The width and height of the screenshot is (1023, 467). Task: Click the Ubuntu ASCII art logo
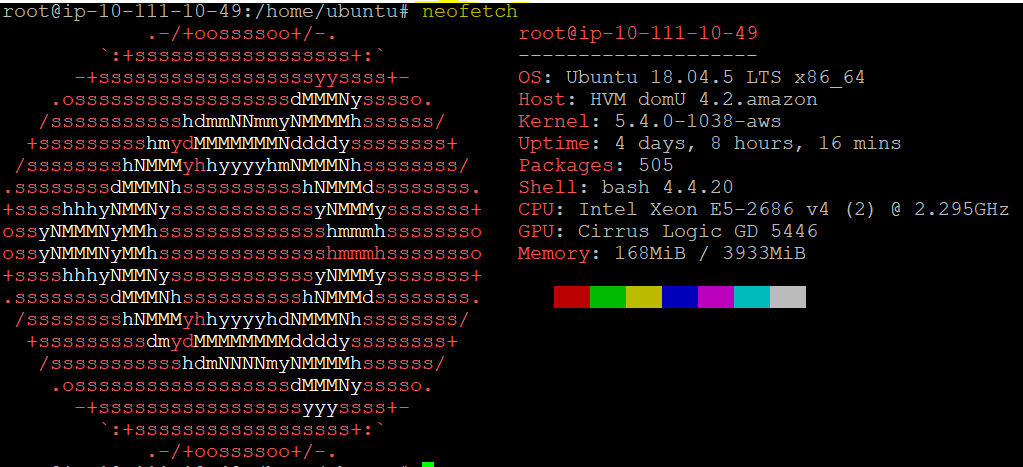tap(243, 232)
